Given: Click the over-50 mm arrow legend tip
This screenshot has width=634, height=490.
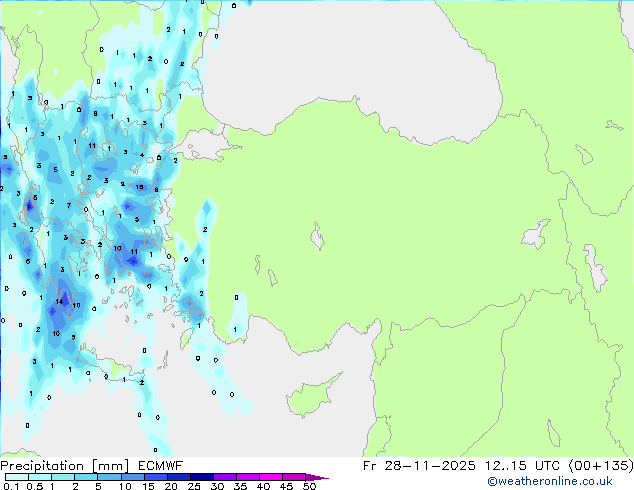Looking at the screenshot, I should point(317,477).
